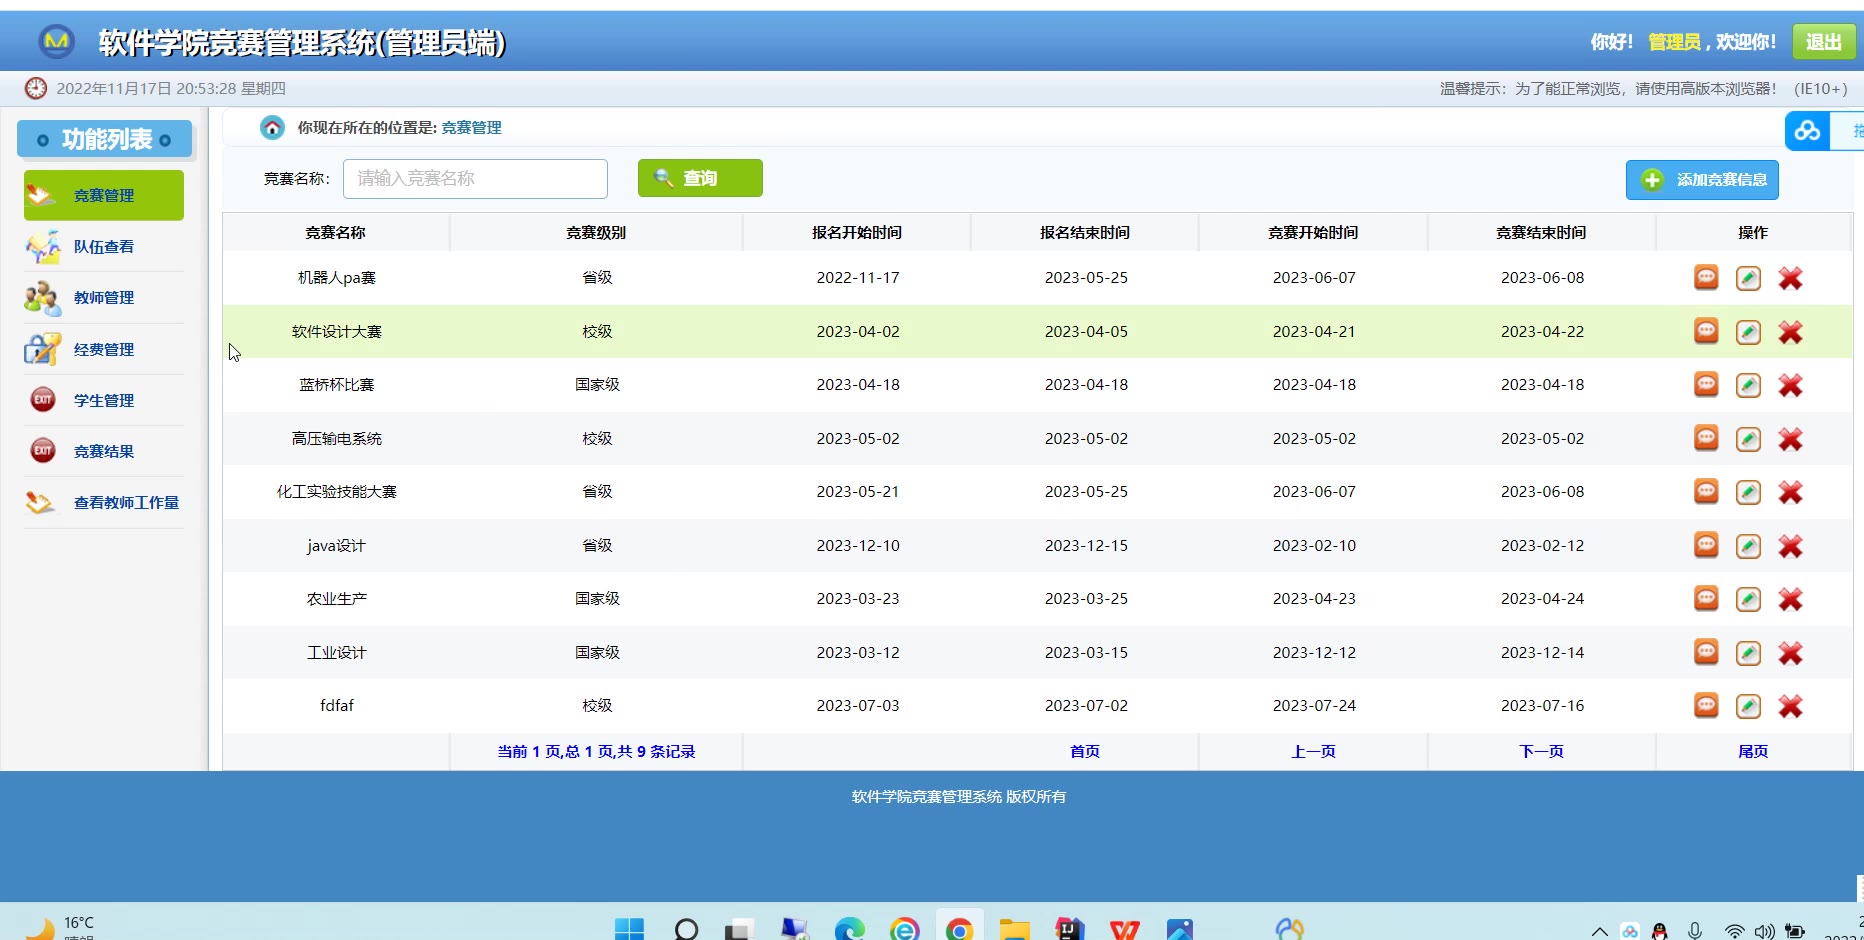The height and width of the screenshot is (940, 1864).
Task: Go to 下一页 in the pagination
Action: pyautogui.click(x=1541, y=752)
